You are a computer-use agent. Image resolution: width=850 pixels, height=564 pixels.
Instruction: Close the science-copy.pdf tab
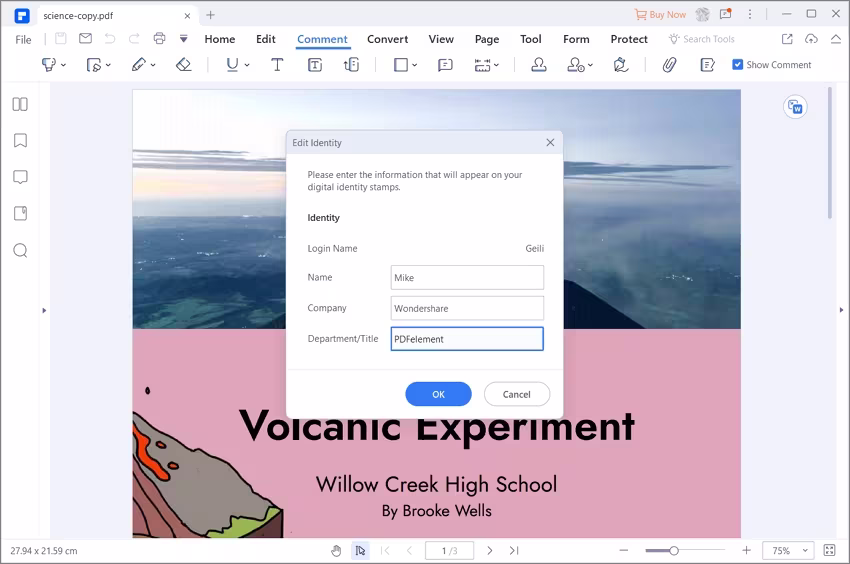tap(187, 16)
